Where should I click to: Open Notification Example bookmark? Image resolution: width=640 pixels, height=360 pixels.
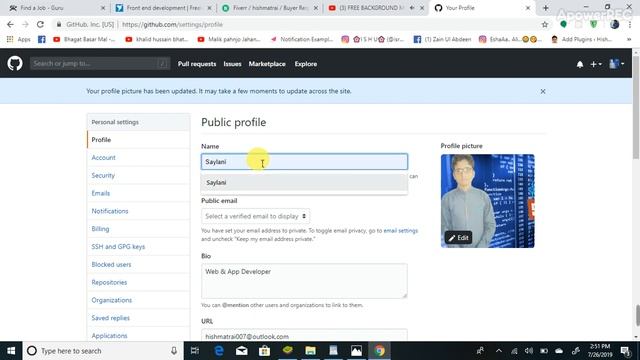pos(302,39)
